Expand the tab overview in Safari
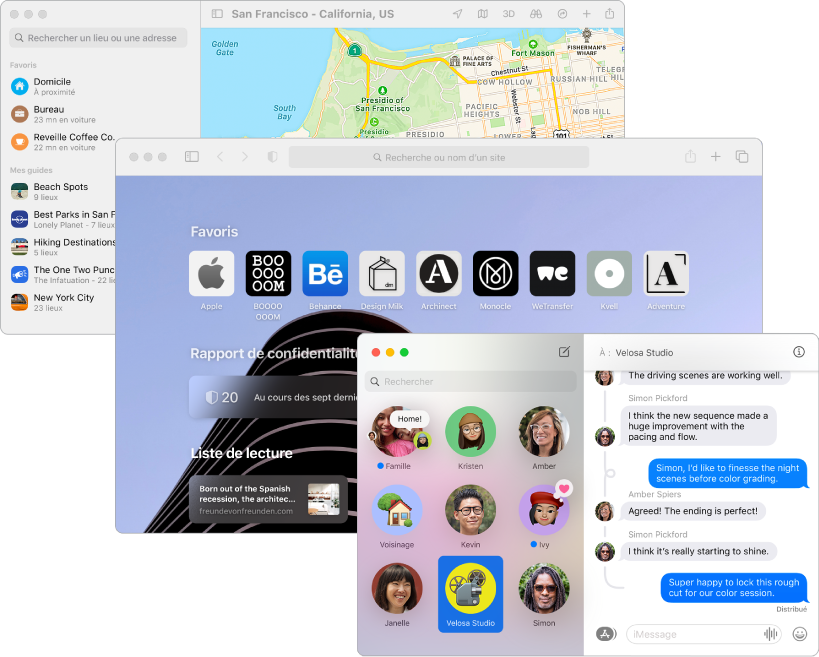 click(742, 157)
